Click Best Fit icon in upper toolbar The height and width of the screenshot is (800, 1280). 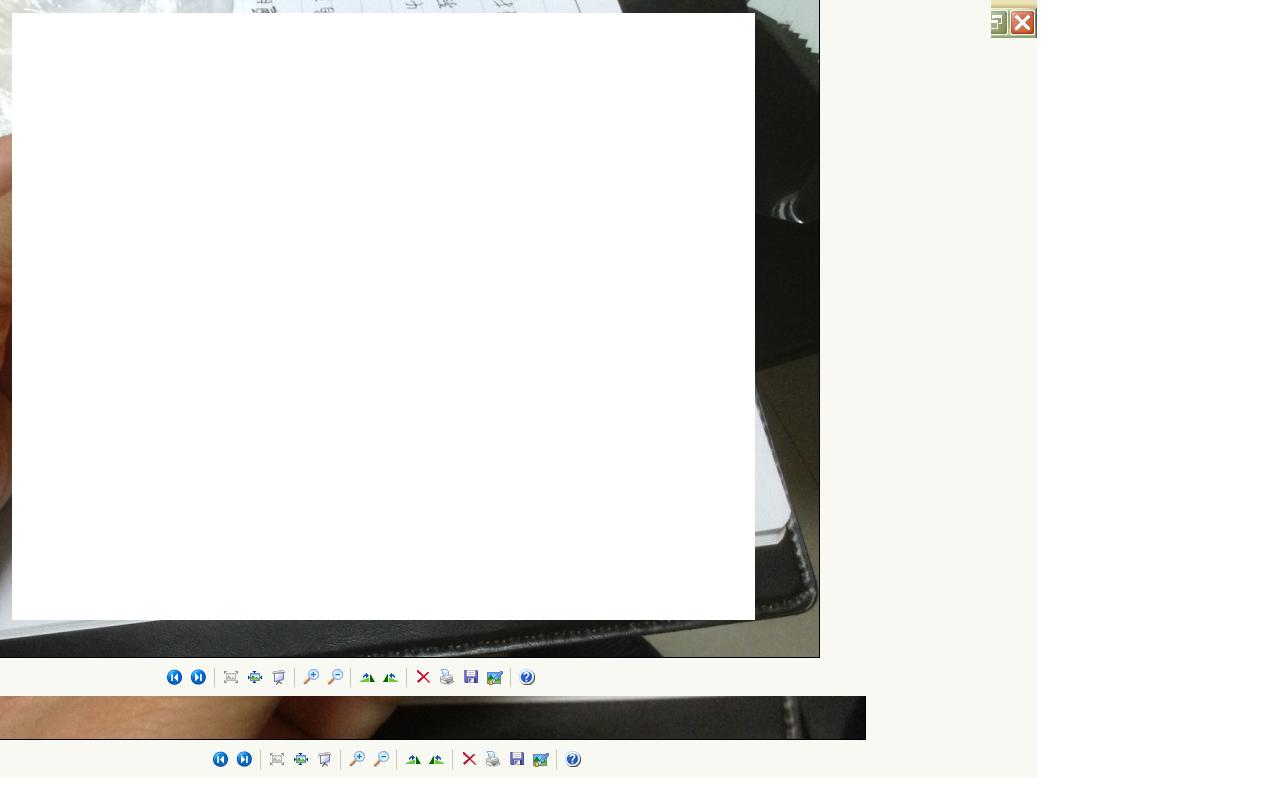coord(231,677)
